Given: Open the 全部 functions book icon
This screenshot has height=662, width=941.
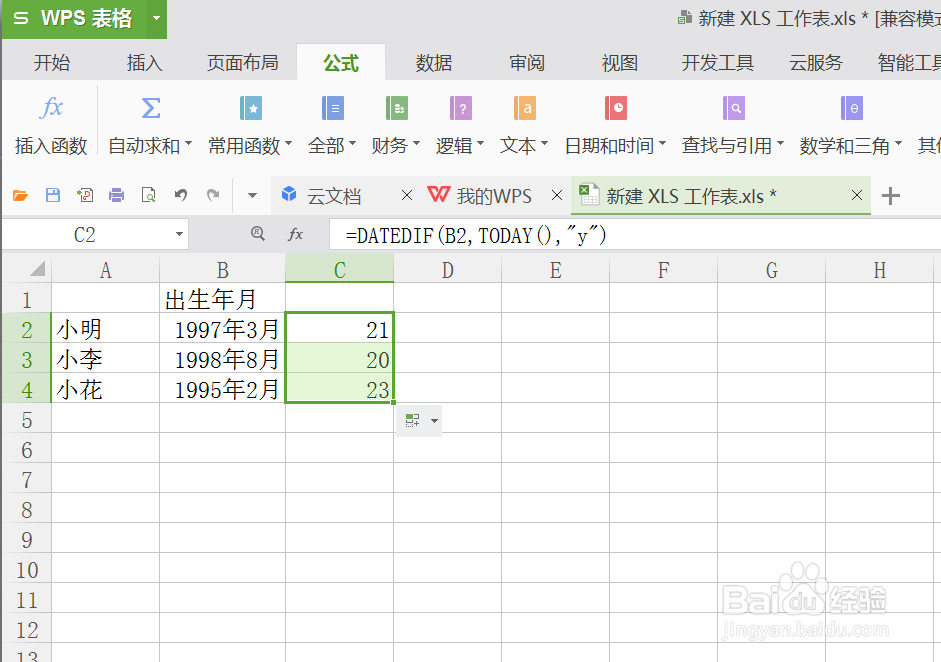Looking at the screenshot, I should (x=332, y=109).
